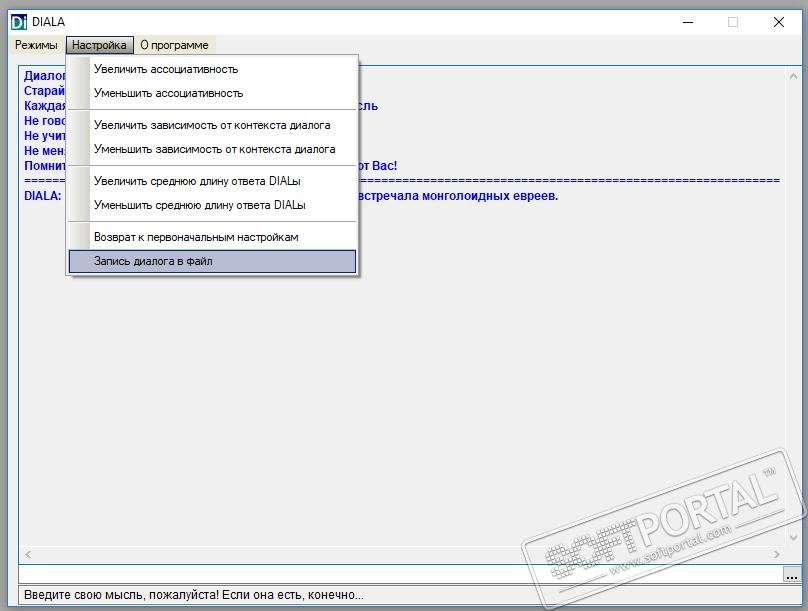This screenshot has width=808, height=611.
Task: Pick Увеличить среднюю длину ответа DIALы
Action: click(x=212, y=181)
